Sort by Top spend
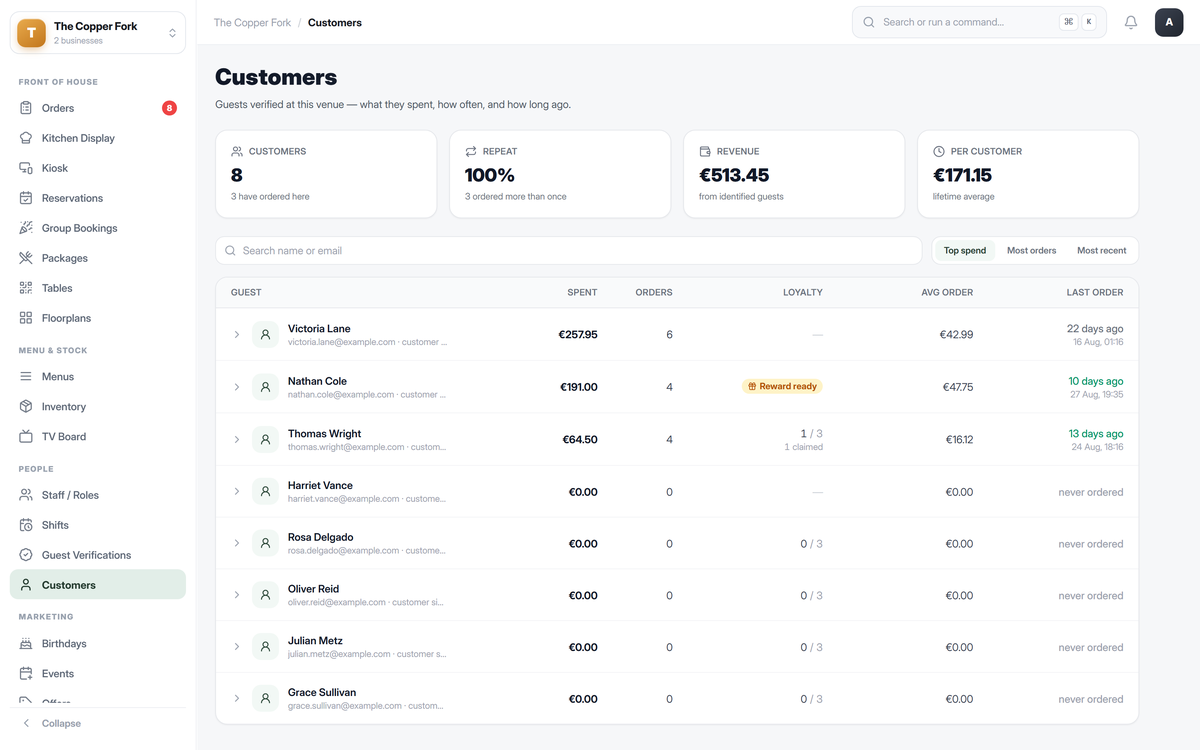This screenshot has height=750, width=1200. (965, 251)
